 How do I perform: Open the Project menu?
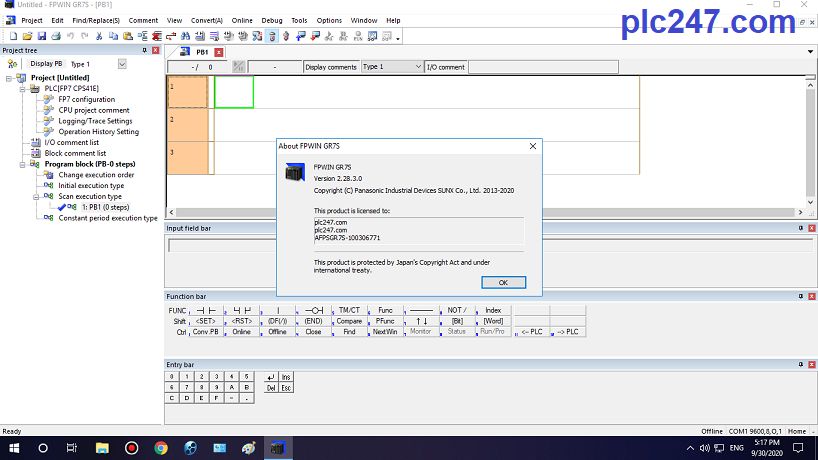pyautogui.click(x=32, y=20)
